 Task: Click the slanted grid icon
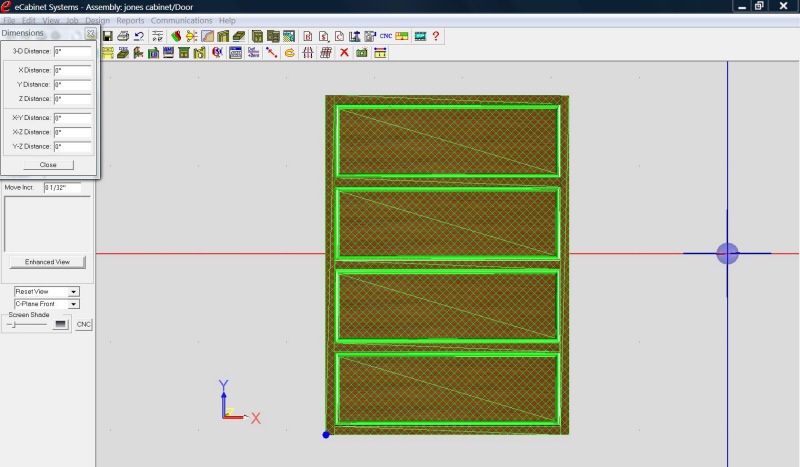pyautogui.click(x=326, y=53)
